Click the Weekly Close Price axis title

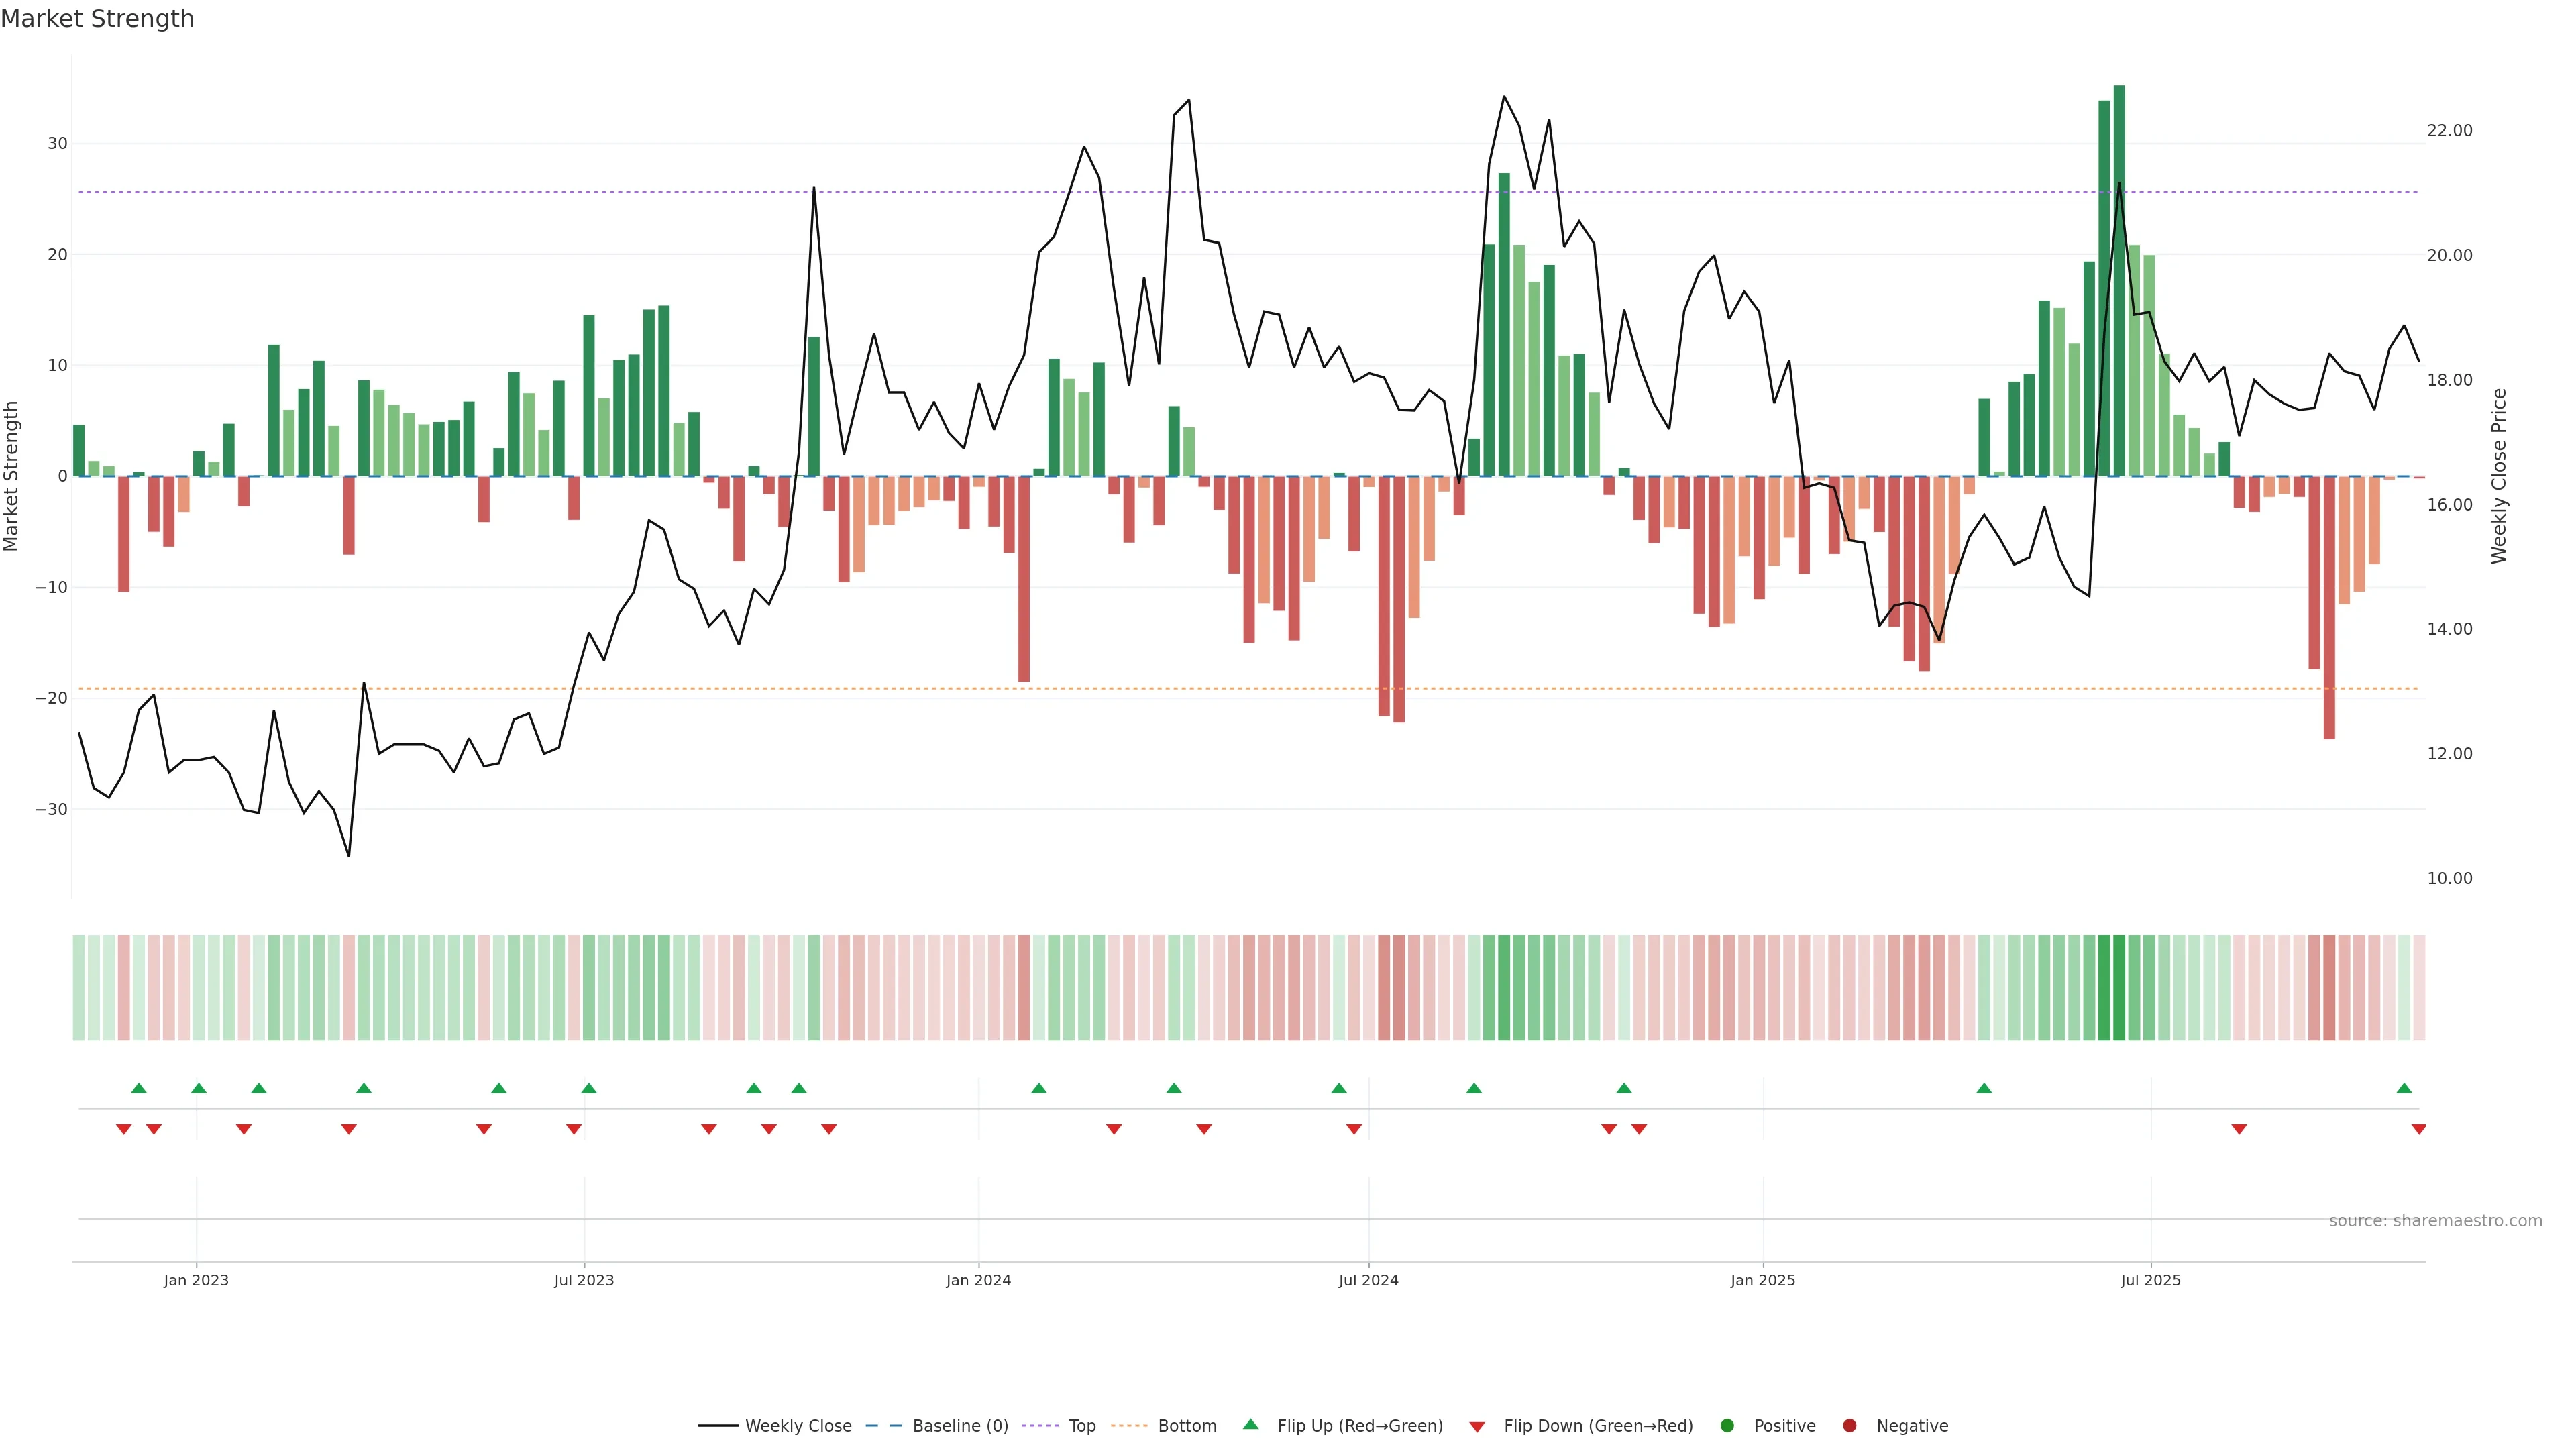point(2499,476)
